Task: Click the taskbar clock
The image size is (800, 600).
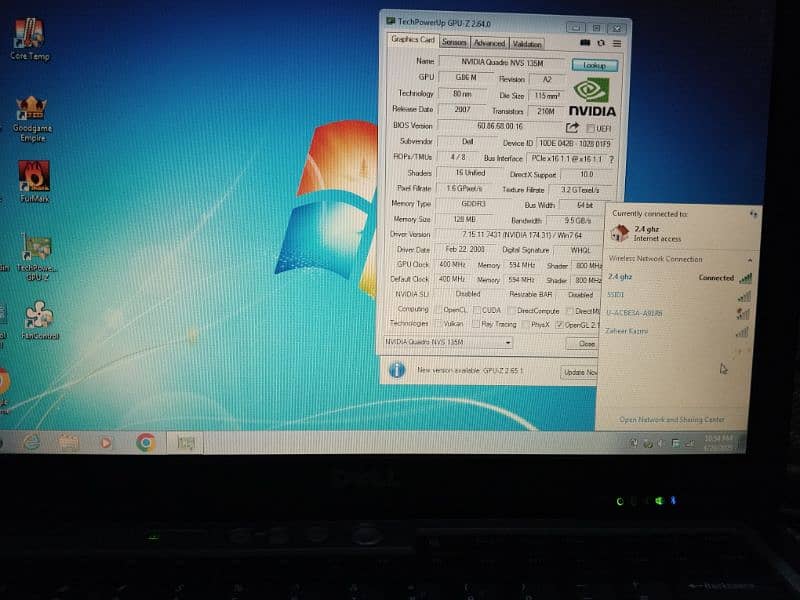Action: point(718,442)
